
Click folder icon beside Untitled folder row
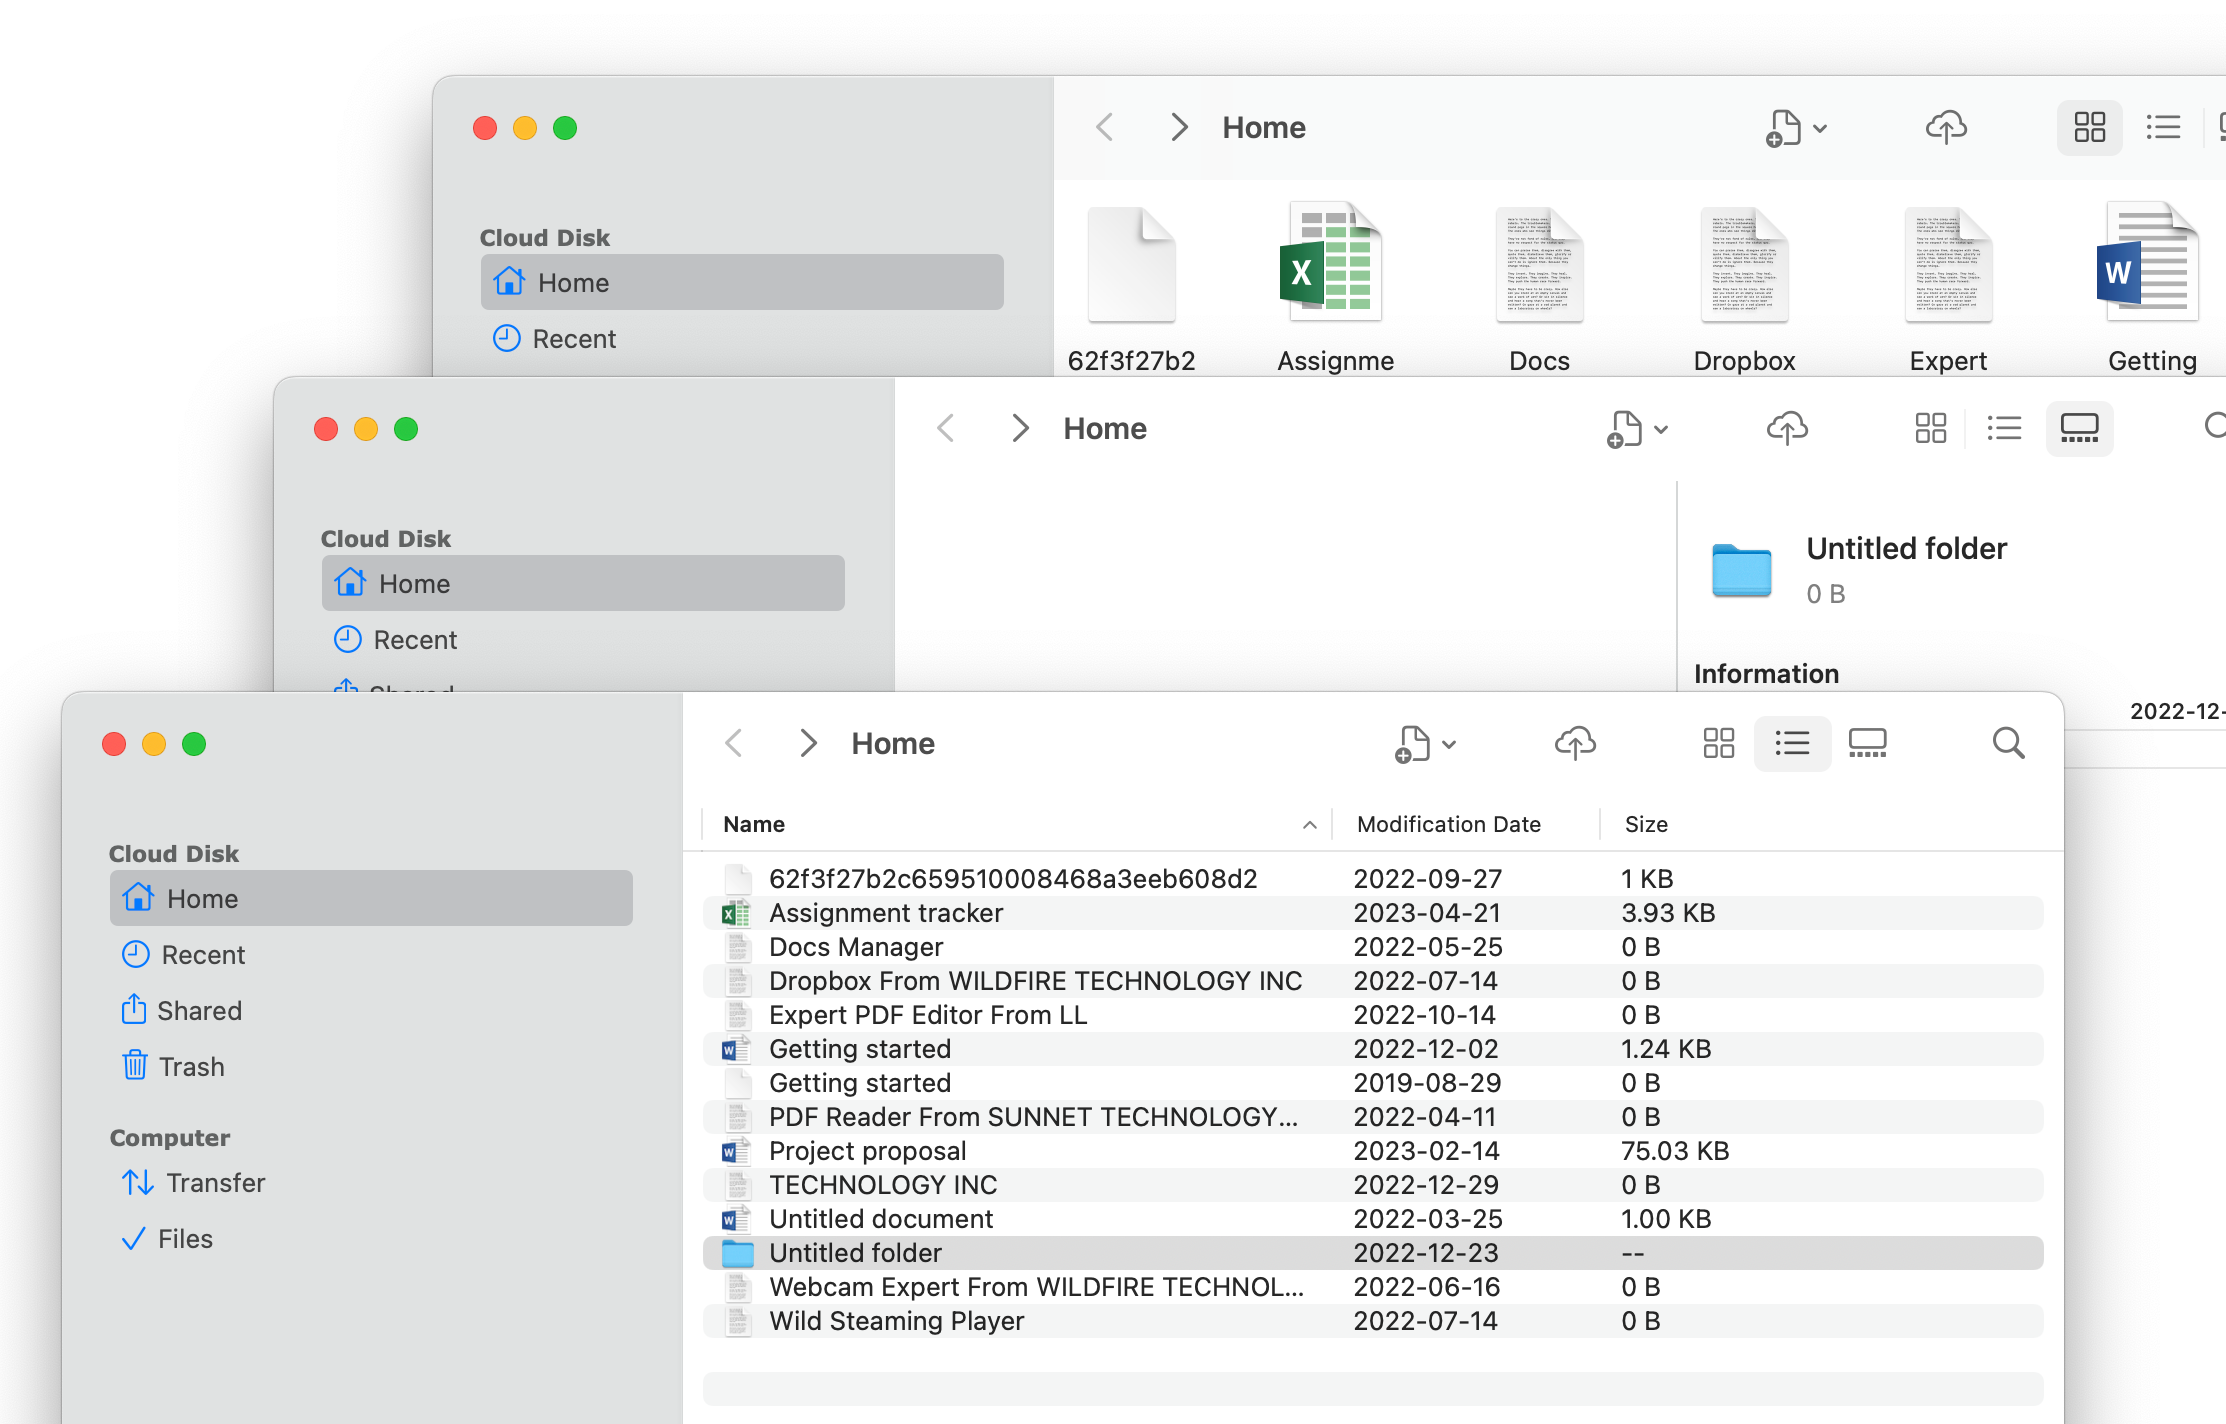[x=737, y=1253]
